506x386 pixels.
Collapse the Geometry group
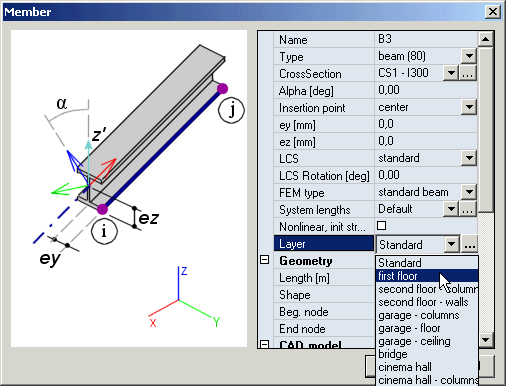[x=264, y=260]
